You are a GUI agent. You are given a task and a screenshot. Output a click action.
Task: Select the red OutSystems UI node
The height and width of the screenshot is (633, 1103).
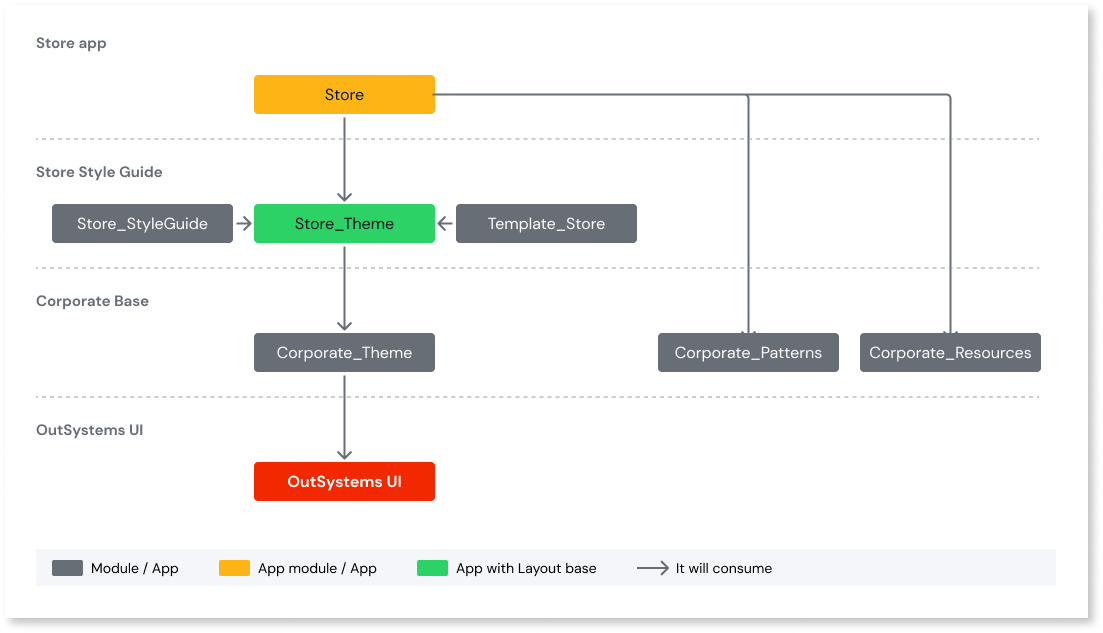point(344,481)
